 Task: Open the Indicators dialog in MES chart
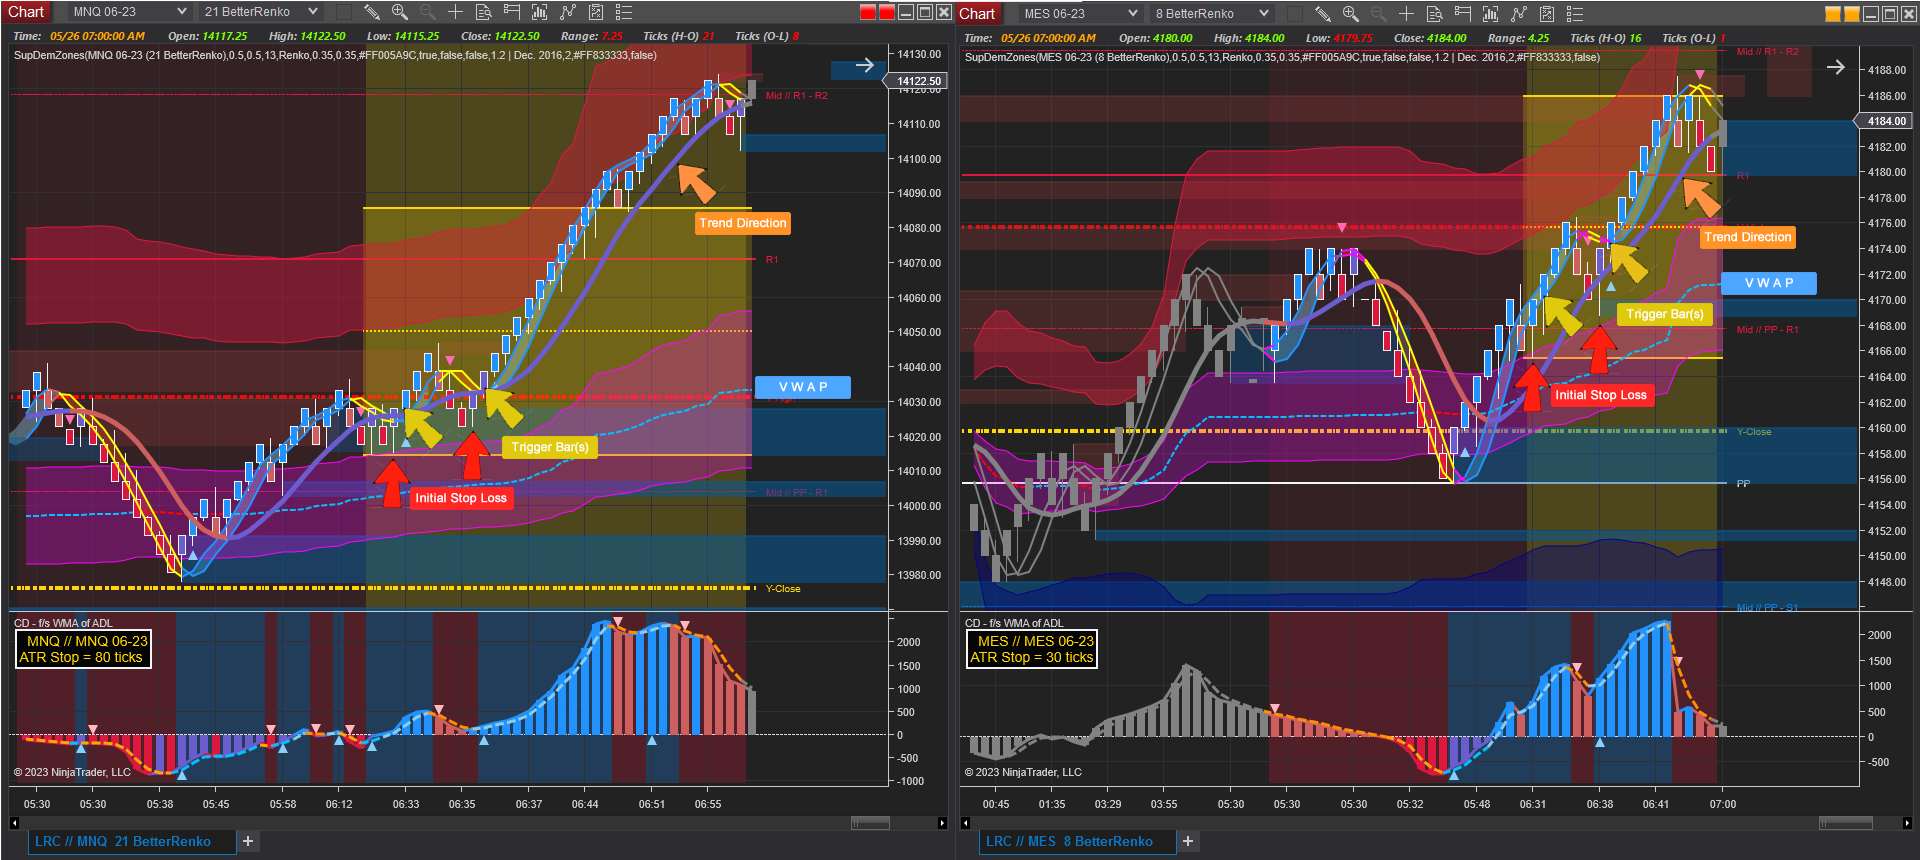(1519, 14)
